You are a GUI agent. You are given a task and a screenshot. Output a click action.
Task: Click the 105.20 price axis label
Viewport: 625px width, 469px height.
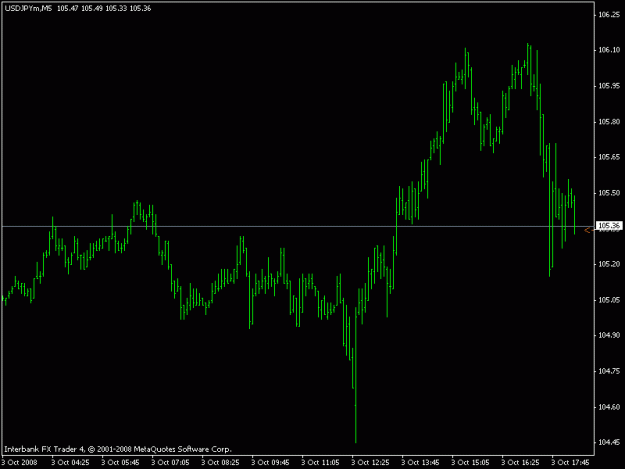point(609,264)
